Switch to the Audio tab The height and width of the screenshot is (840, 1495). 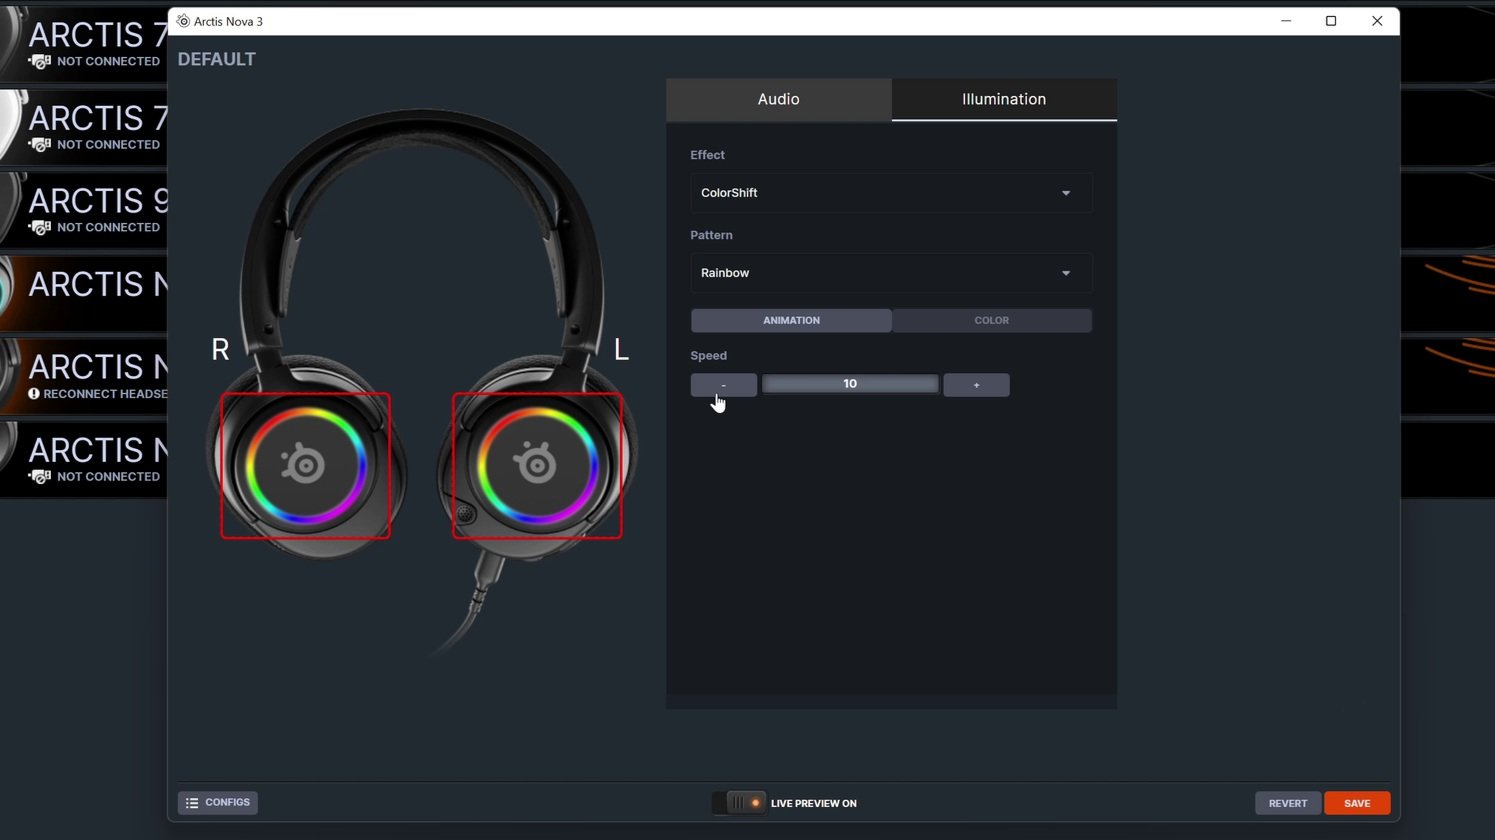(778, 99)
